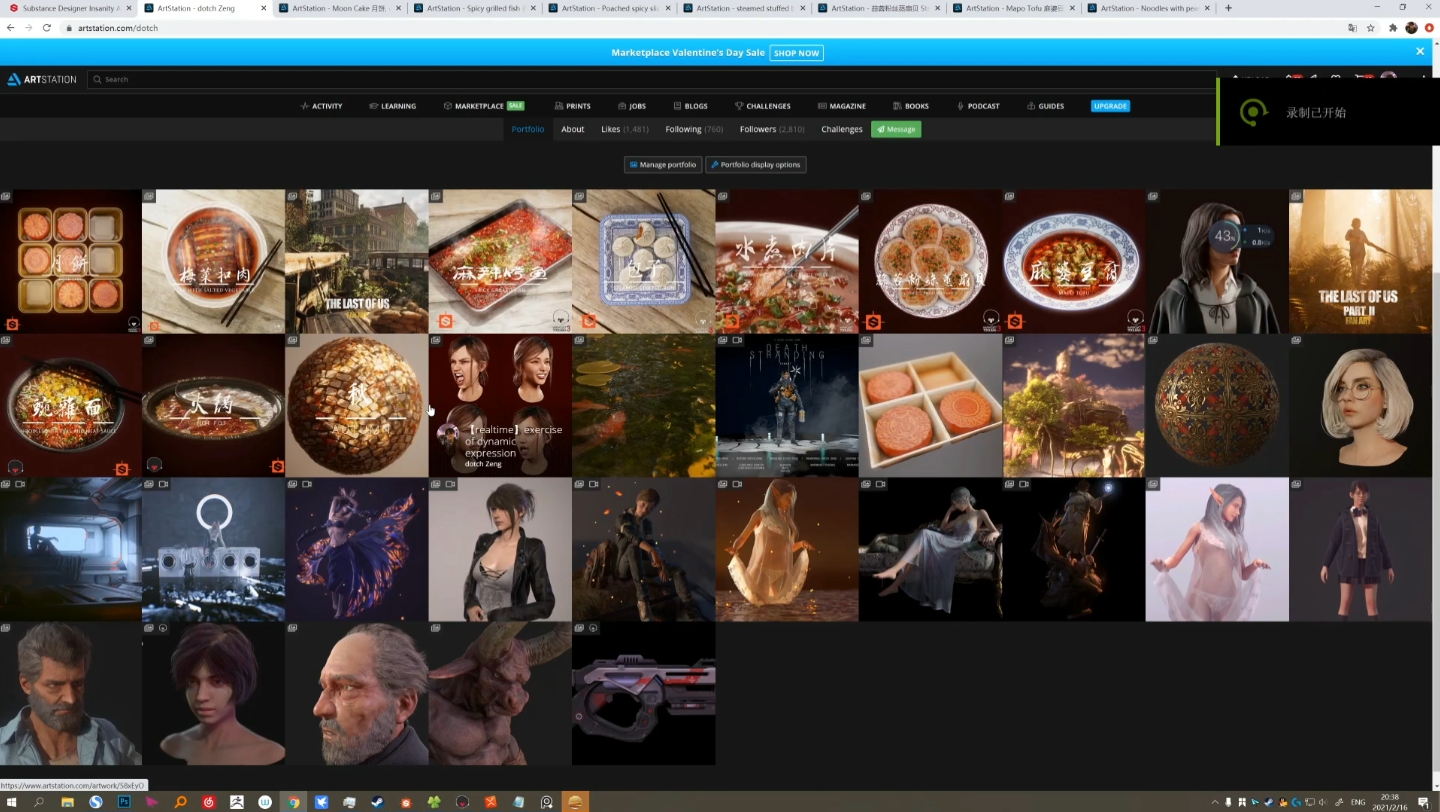Open the Following tab
Screen dimensions: 1440x812
pyautogui.click(x=694, y=129)
